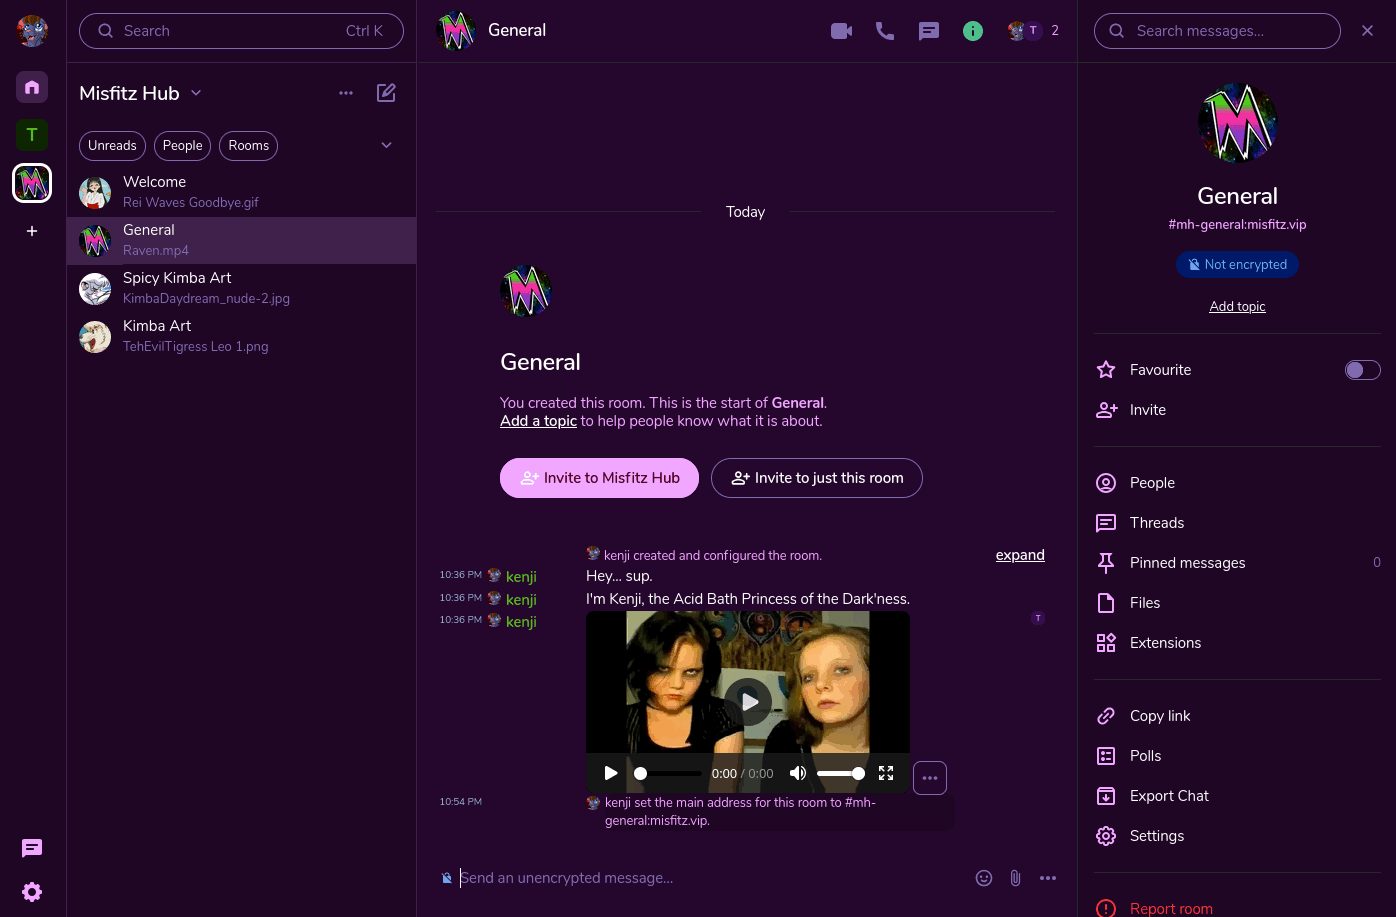Image resolution: width=1396 pixels, height=917 pixels.
Task: Open Pinned messages in the room panel
Action: [x=1187, y=563]
